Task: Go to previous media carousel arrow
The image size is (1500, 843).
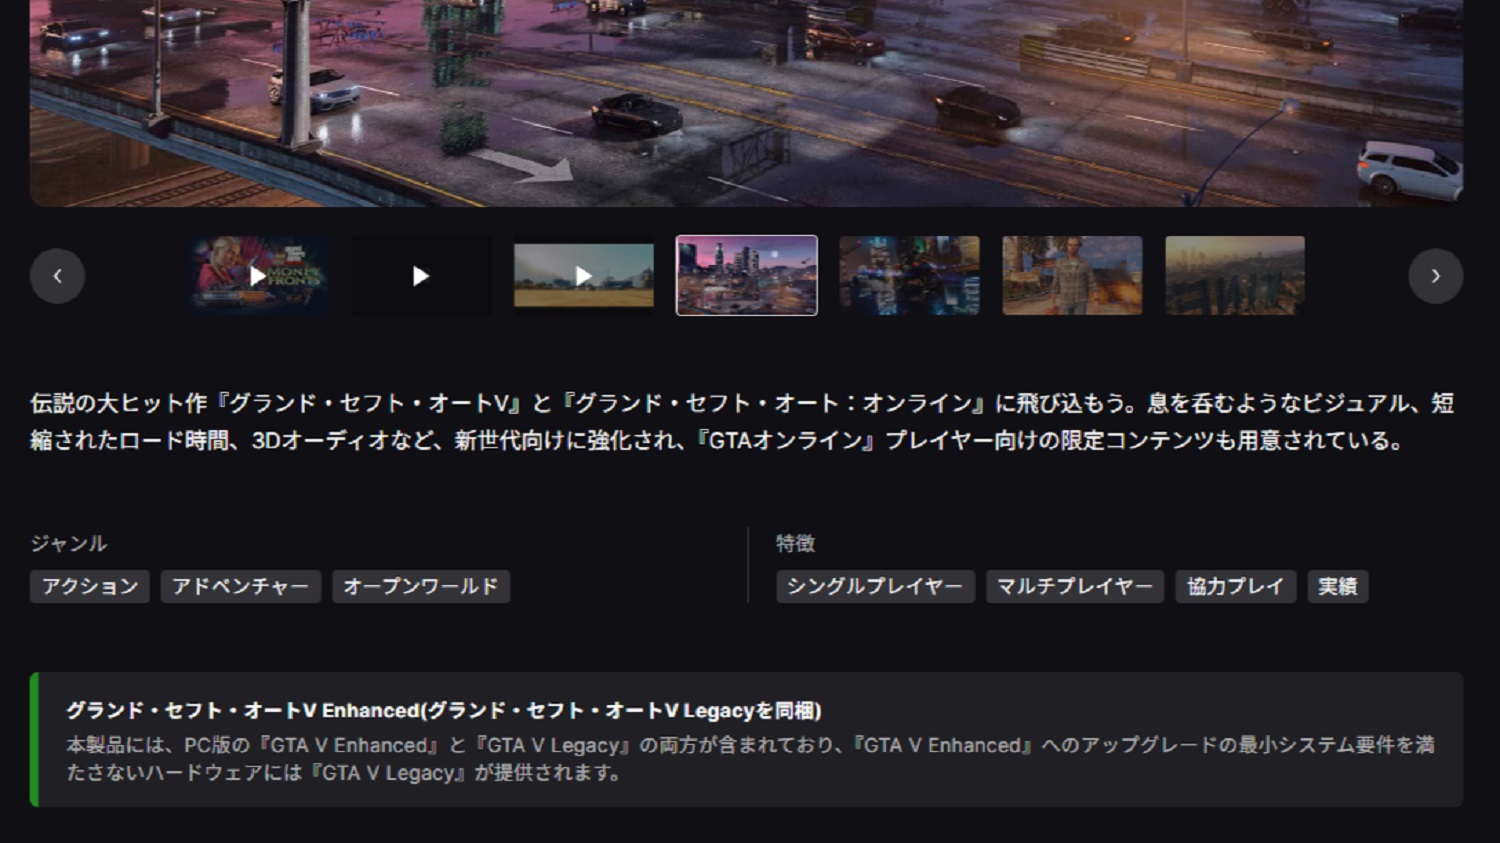Action: [57, 276]
